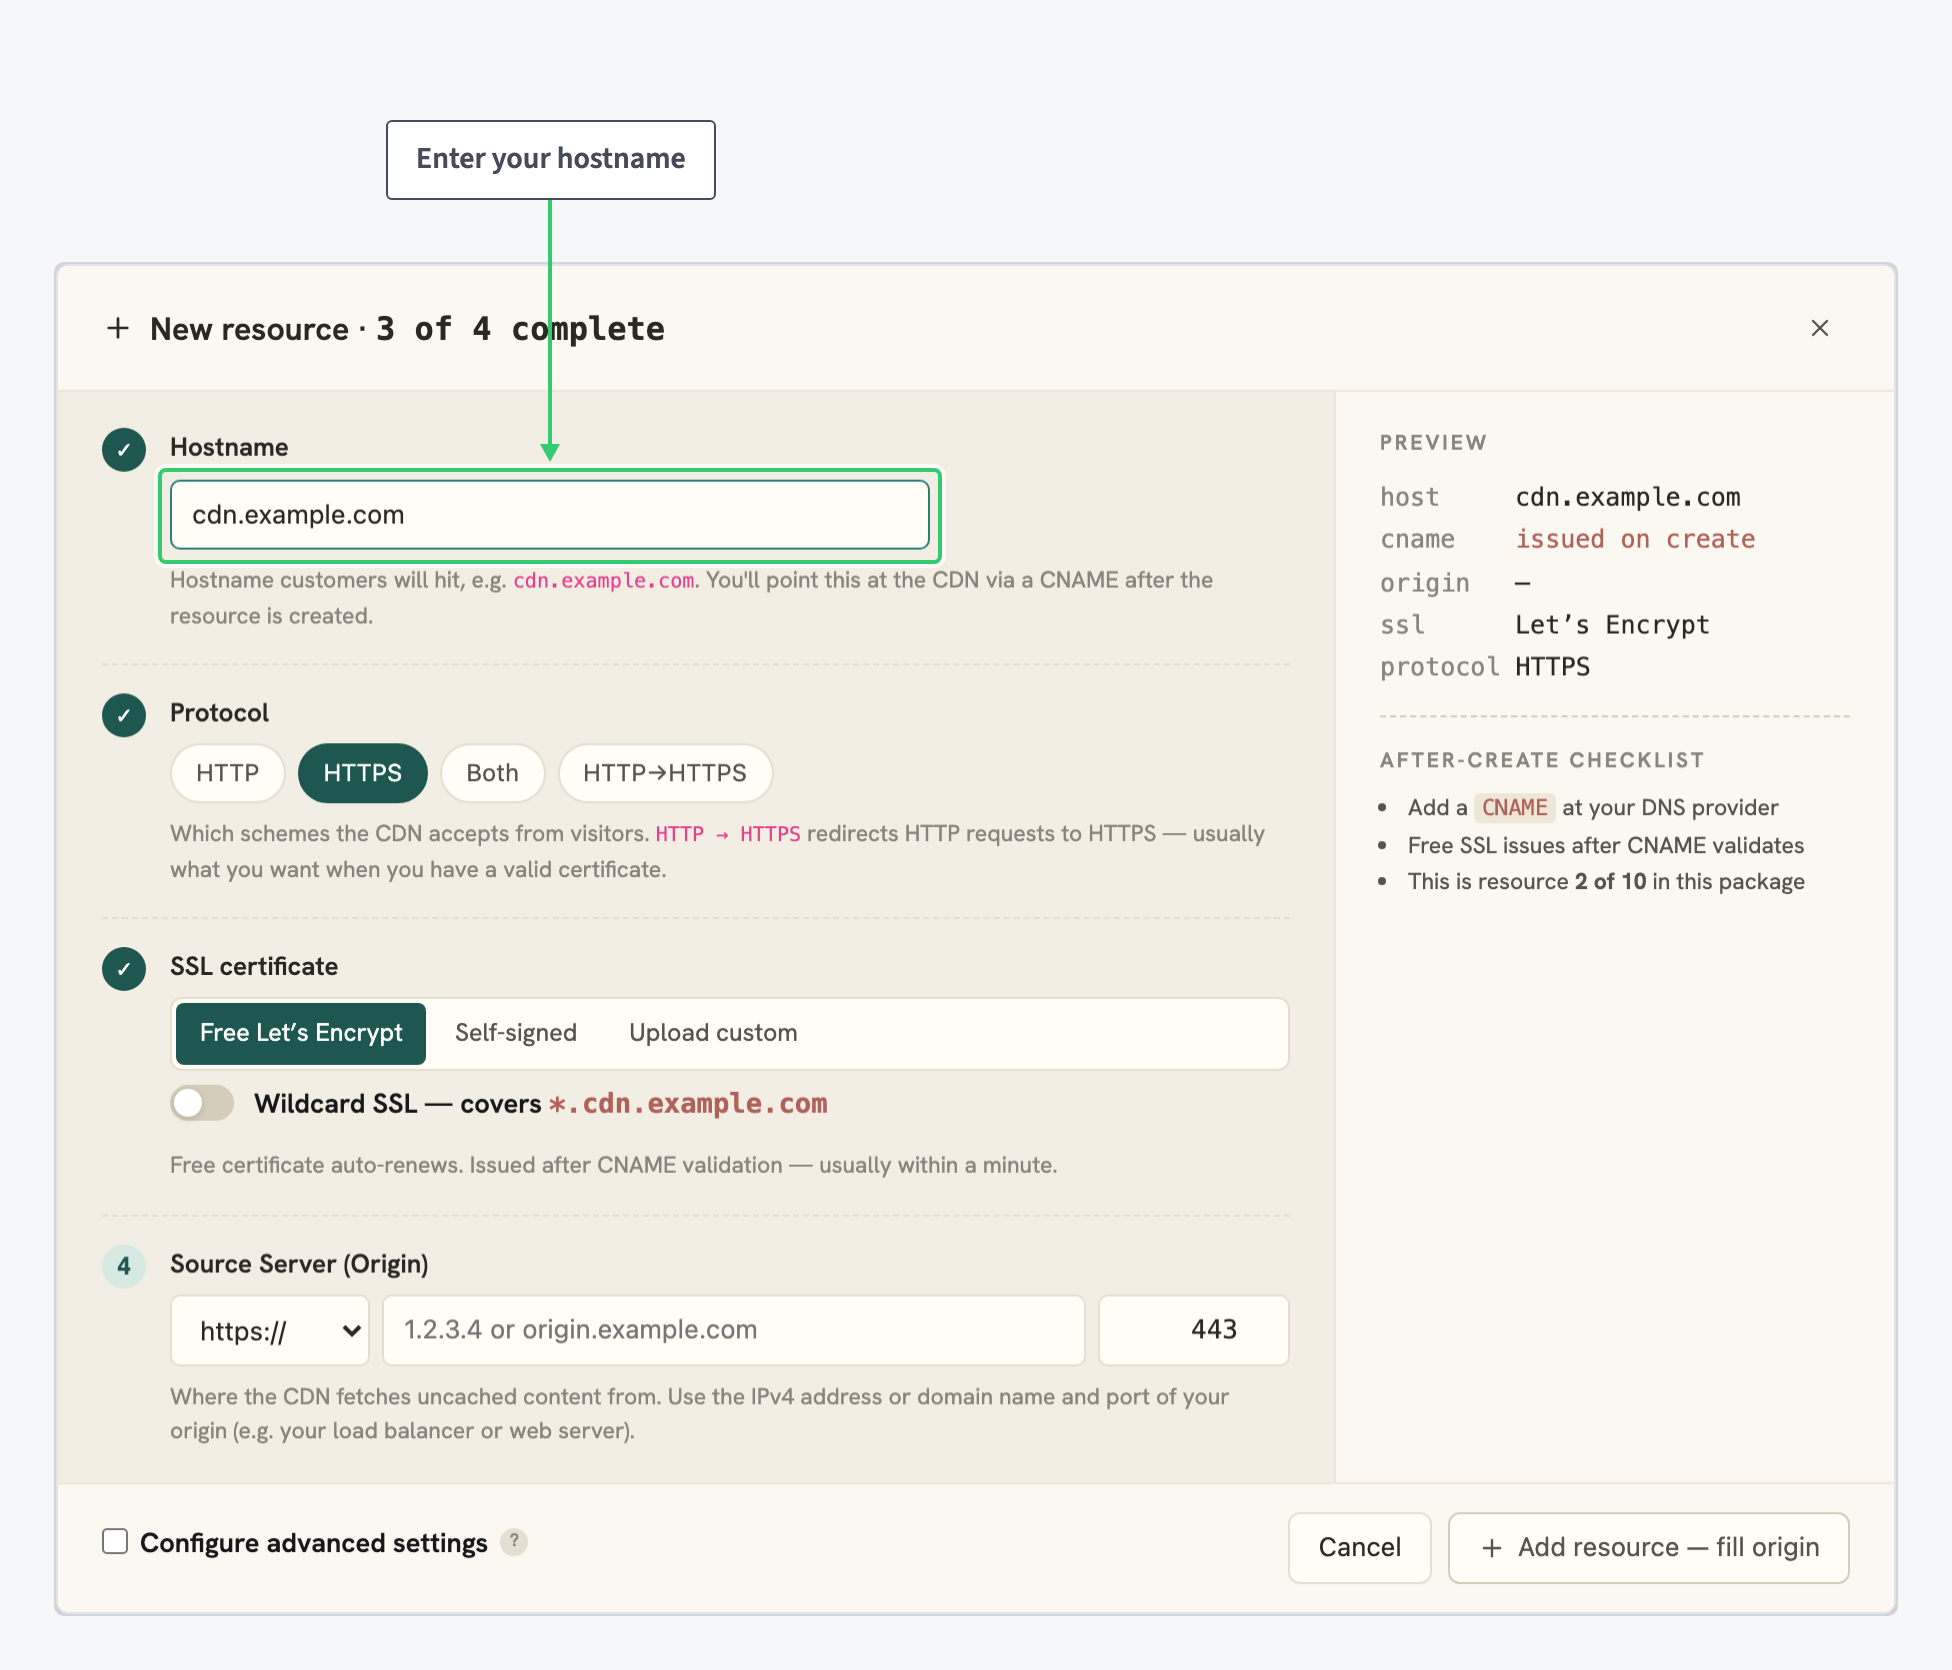Click the '3 of 4 complete' progress text
Image resolution: width=1952 pixels, height=1670 pixels.
(520, 329)
